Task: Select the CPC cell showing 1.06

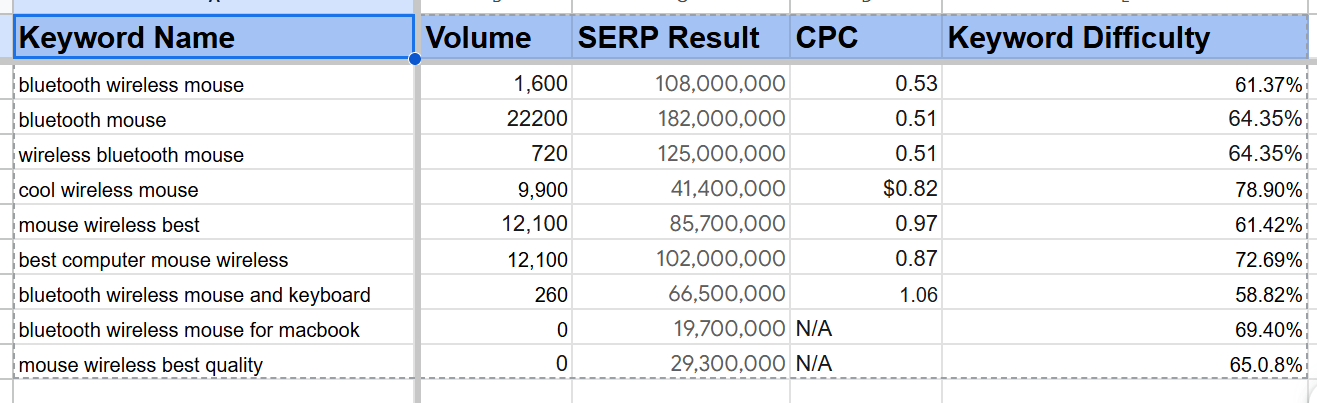Action: point(865,295)
